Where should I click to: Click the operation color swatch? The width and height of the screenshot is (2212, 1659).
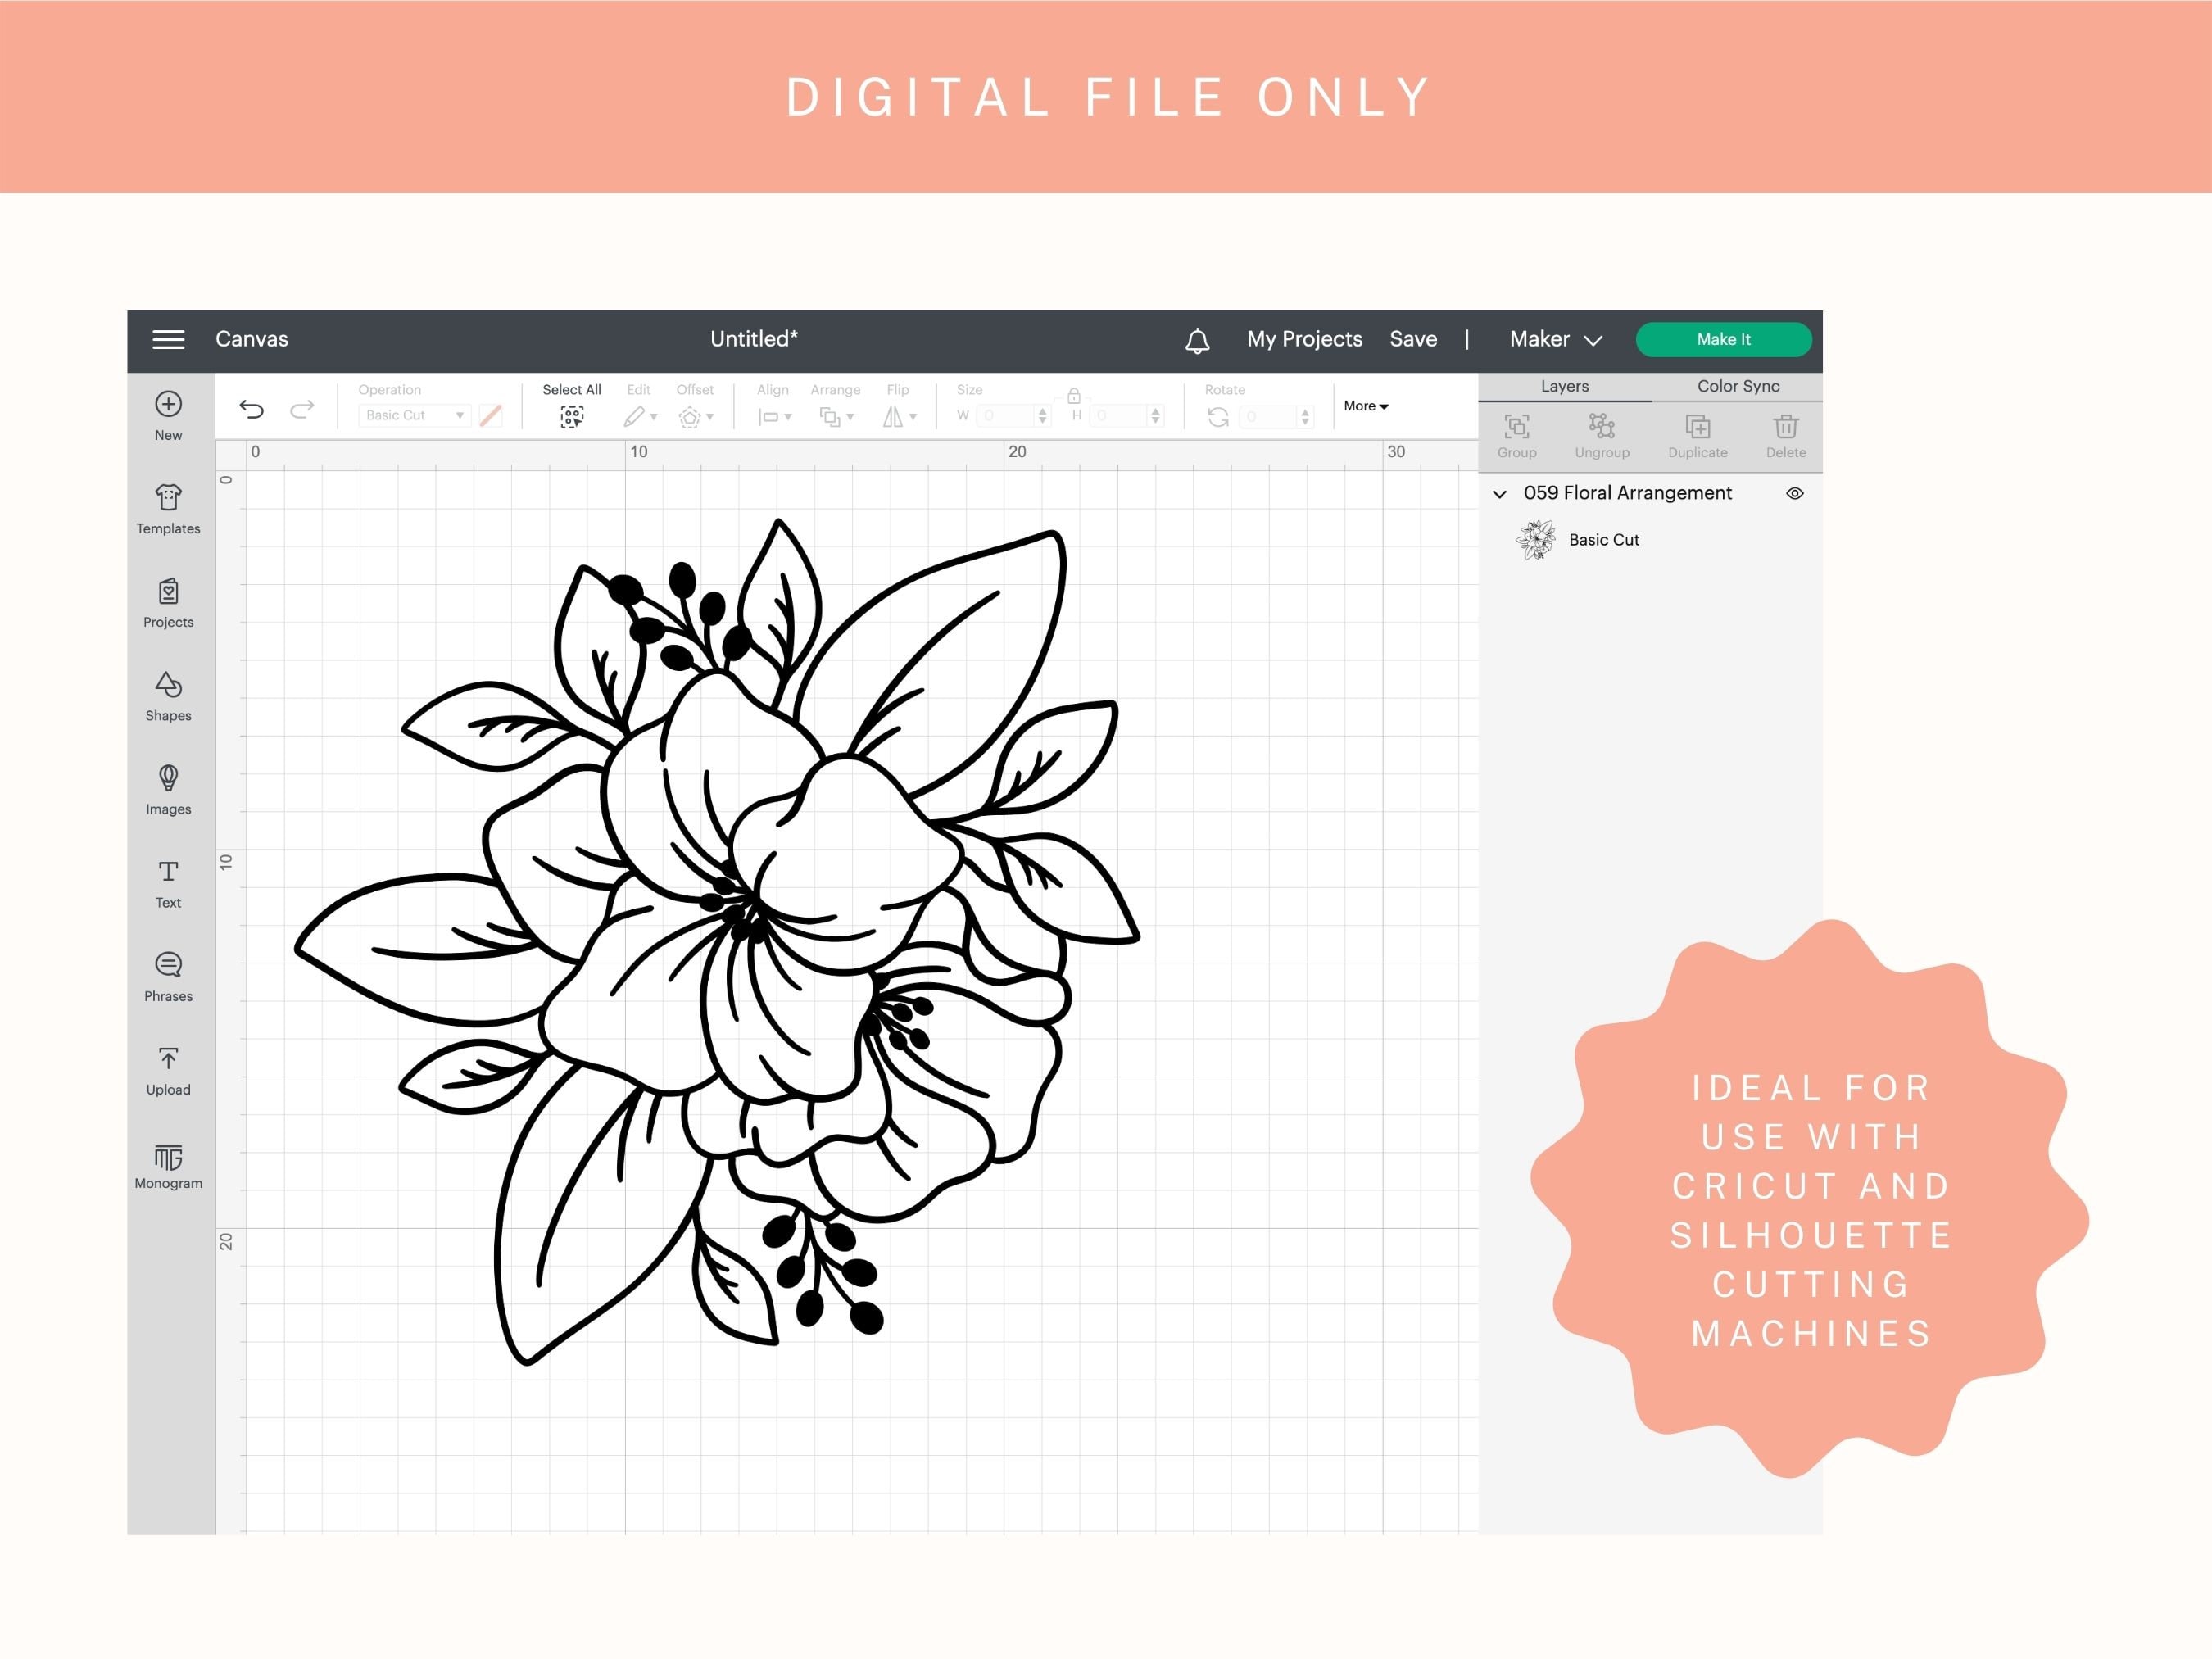491,416
